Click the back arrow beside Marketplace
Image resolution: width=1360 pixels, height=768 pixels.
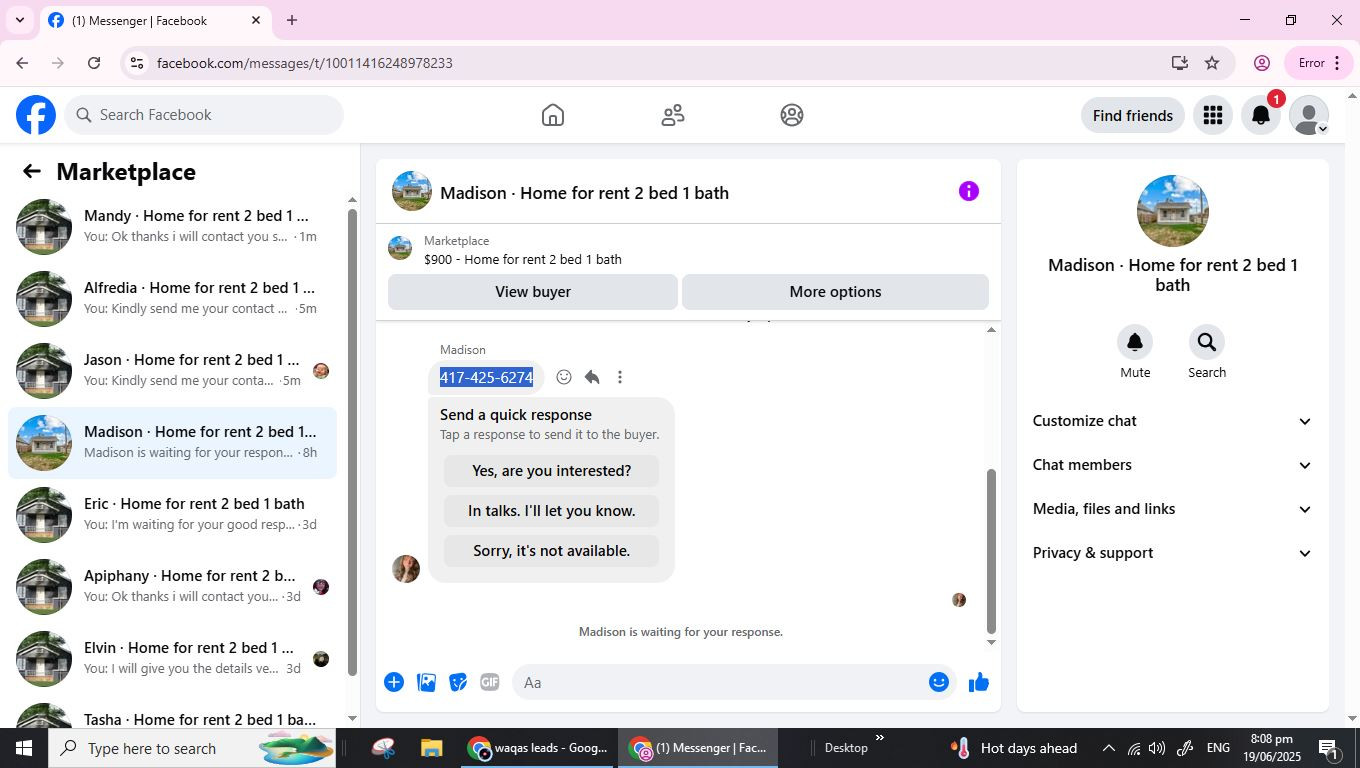coord(32,171)
